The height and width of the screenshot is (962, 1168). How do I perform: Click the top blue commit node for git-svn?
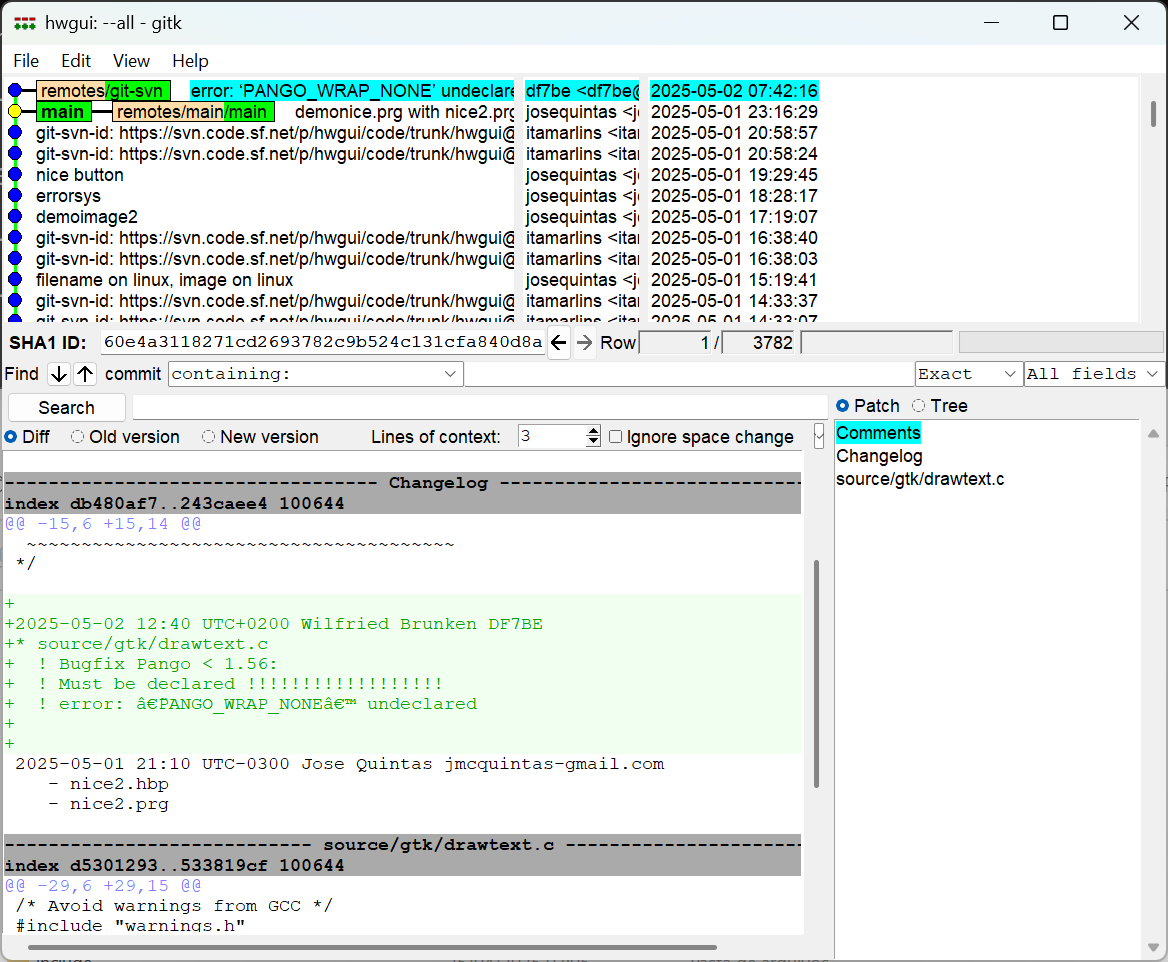tap(15, 91)
